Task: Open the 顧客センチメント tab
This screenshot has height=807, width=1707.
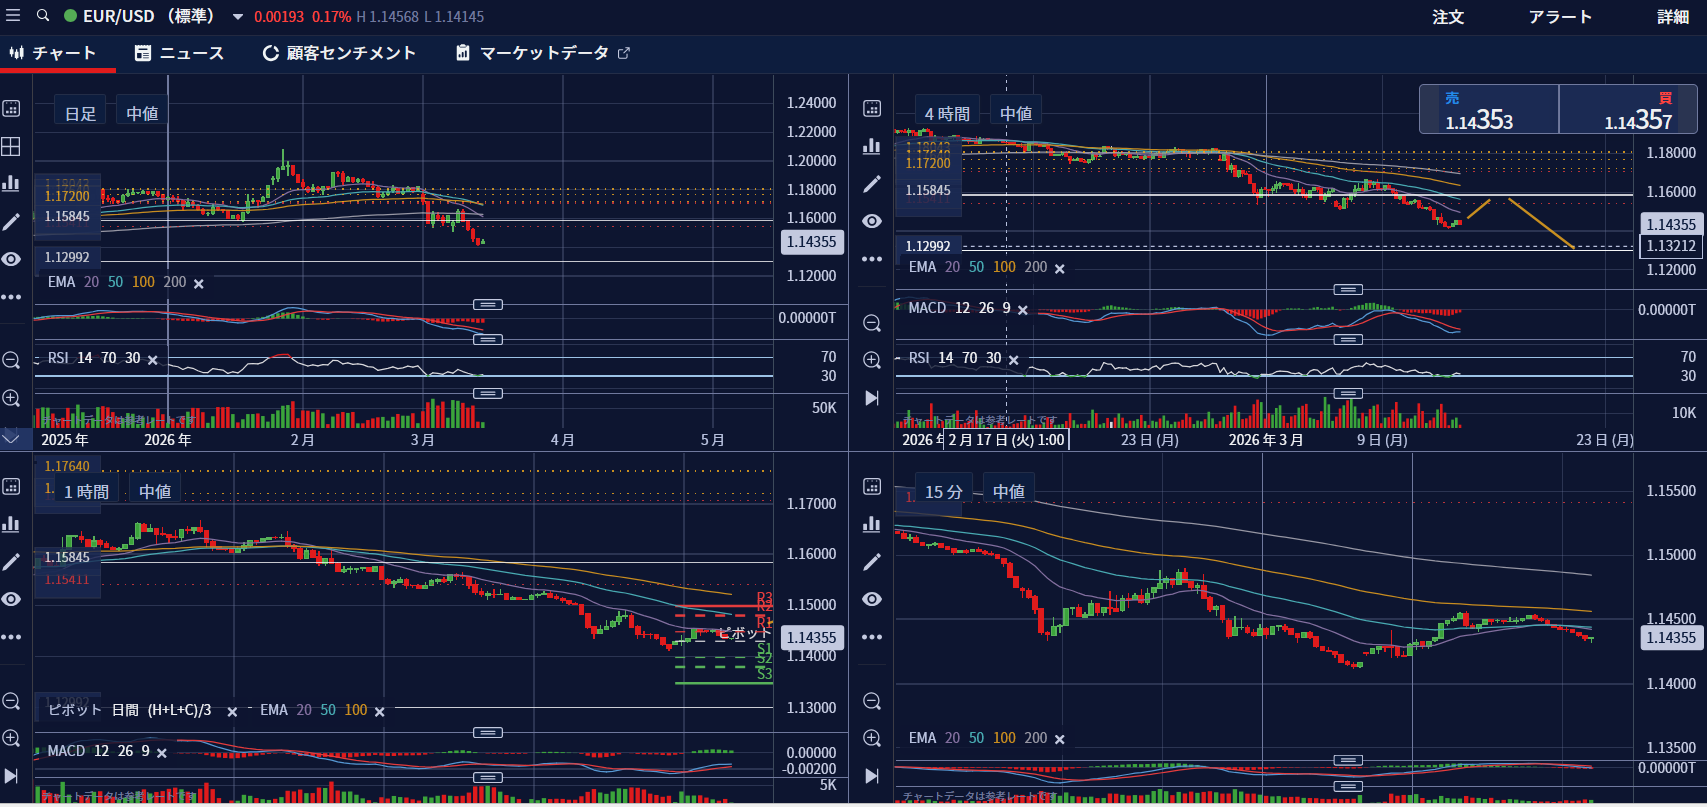Action: (339, 53)
